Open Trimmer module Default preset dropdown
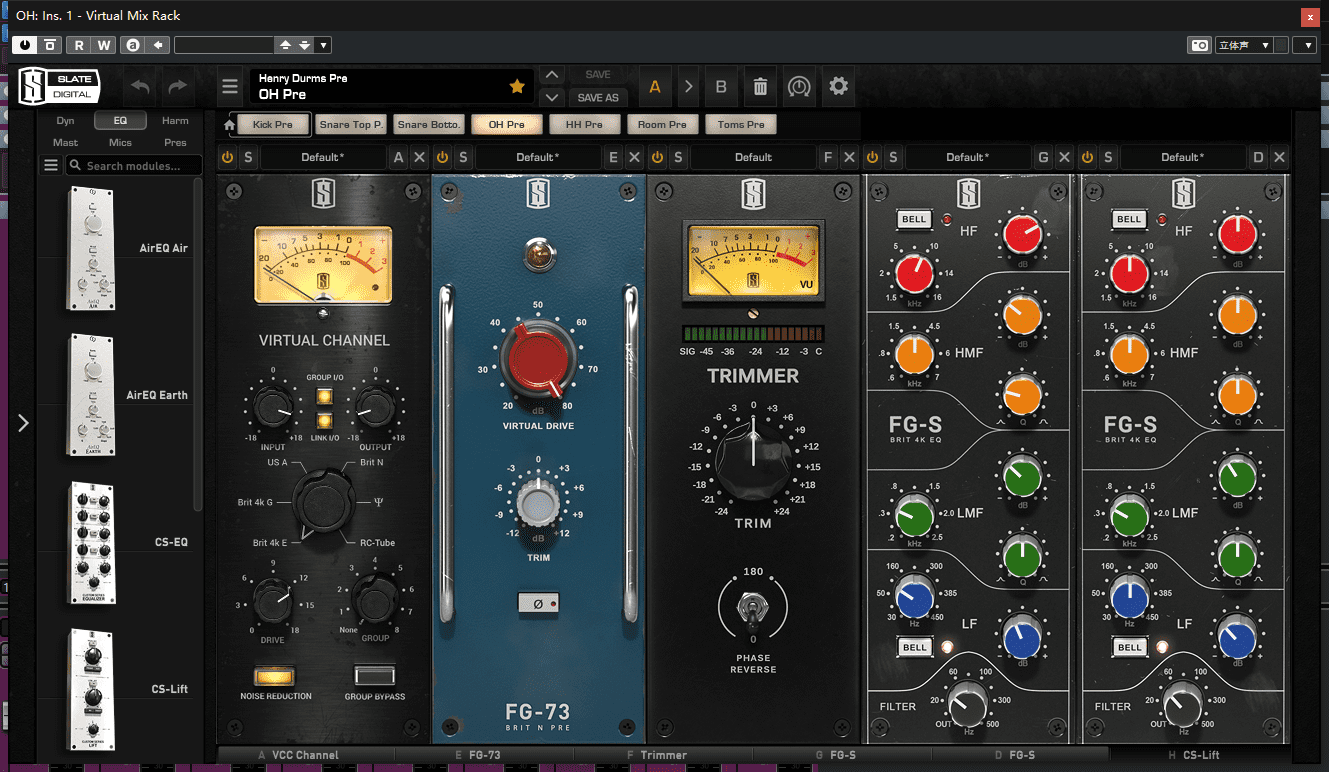Screen dimensions: 1329x772 coord(753,157)
